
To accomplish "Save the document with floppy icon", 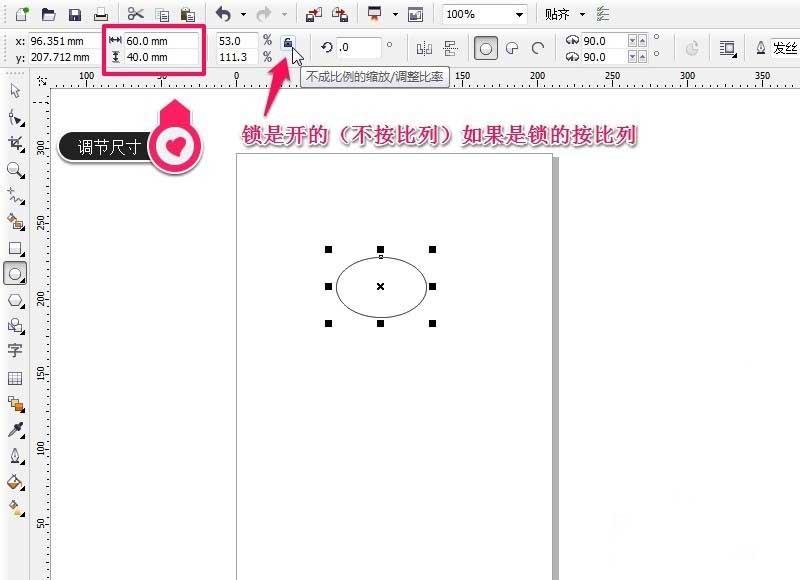I will 75,14.
